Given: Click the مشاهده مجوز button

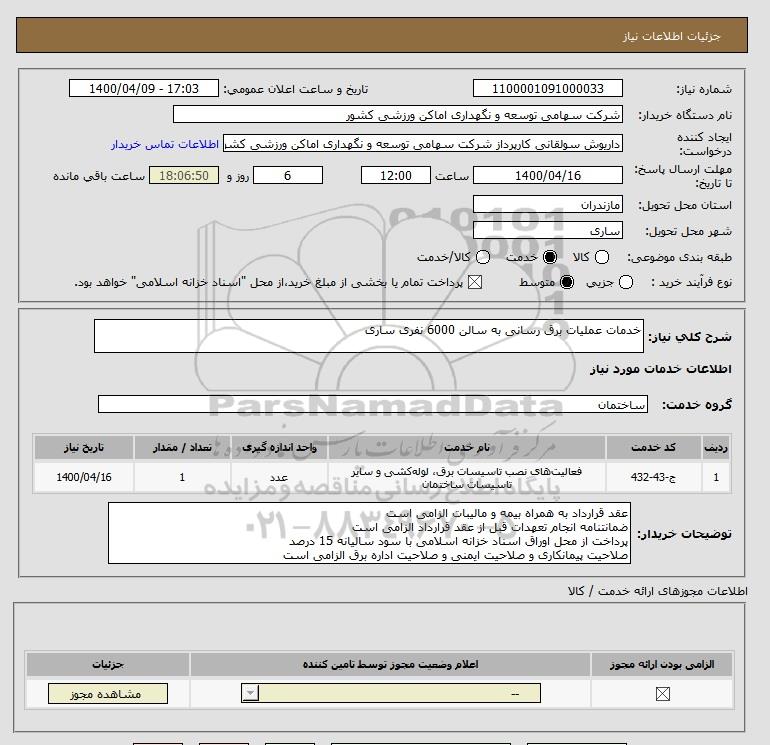Looking at the screenshot, I should pos(108,693).
